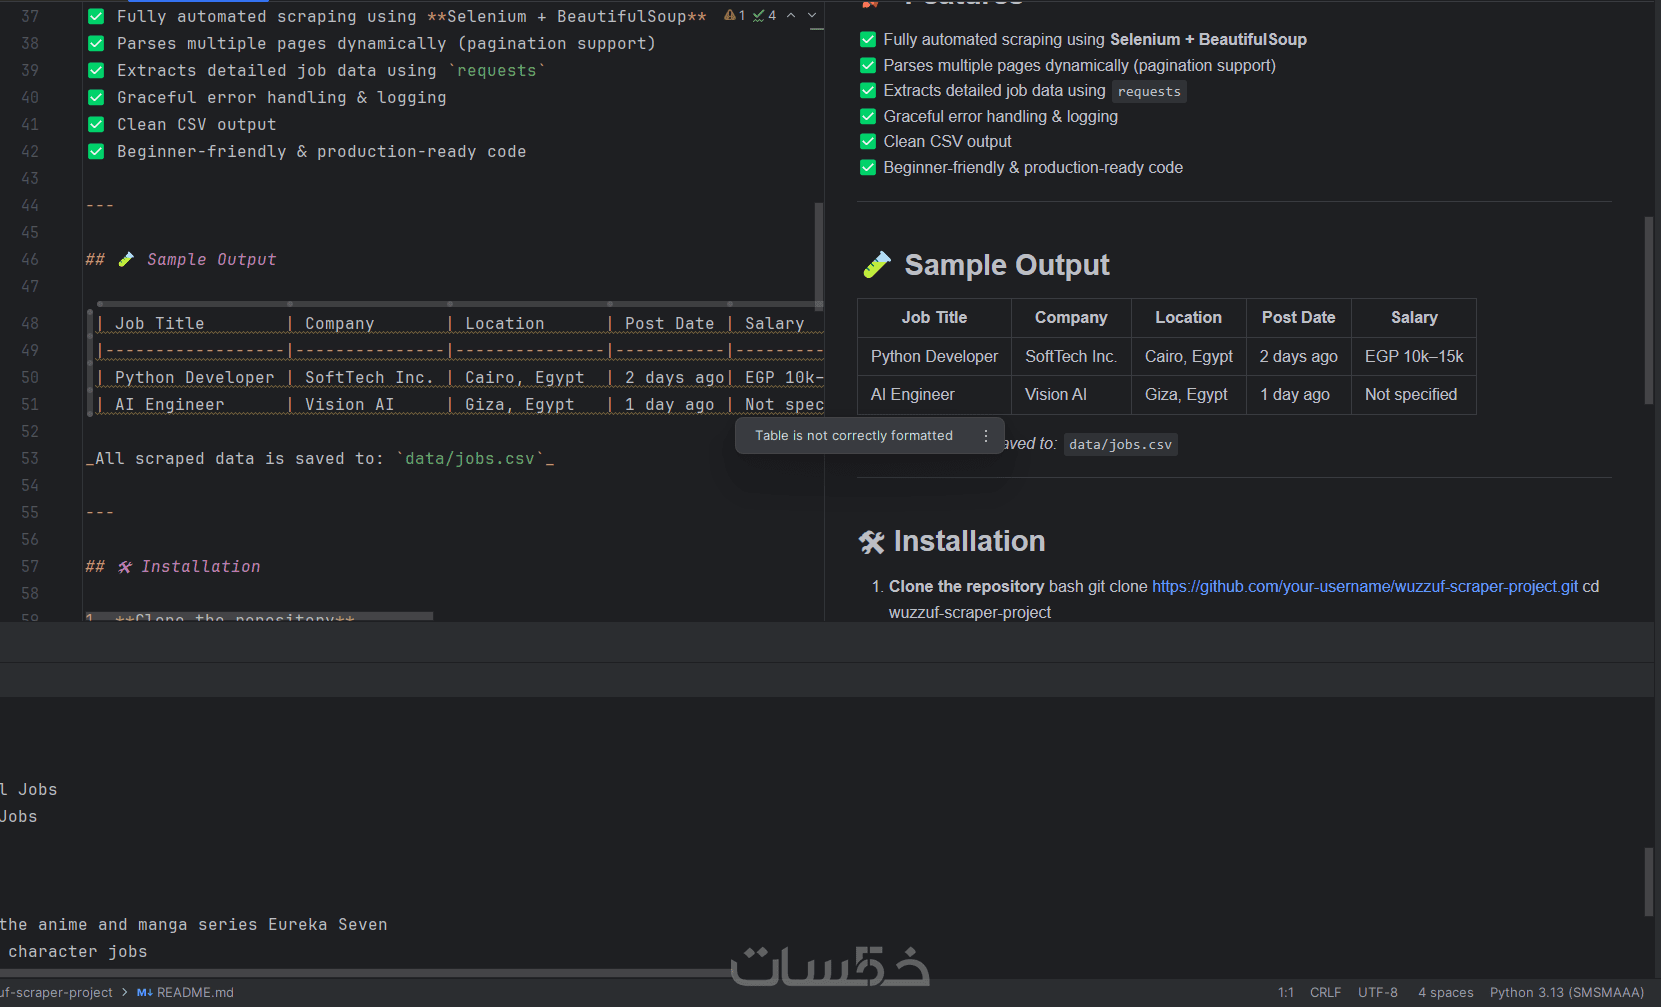This screenshot has height=1007, width=1661.
Task: Click the '## Installation' heading in the editor
Action: coord(173,567)
